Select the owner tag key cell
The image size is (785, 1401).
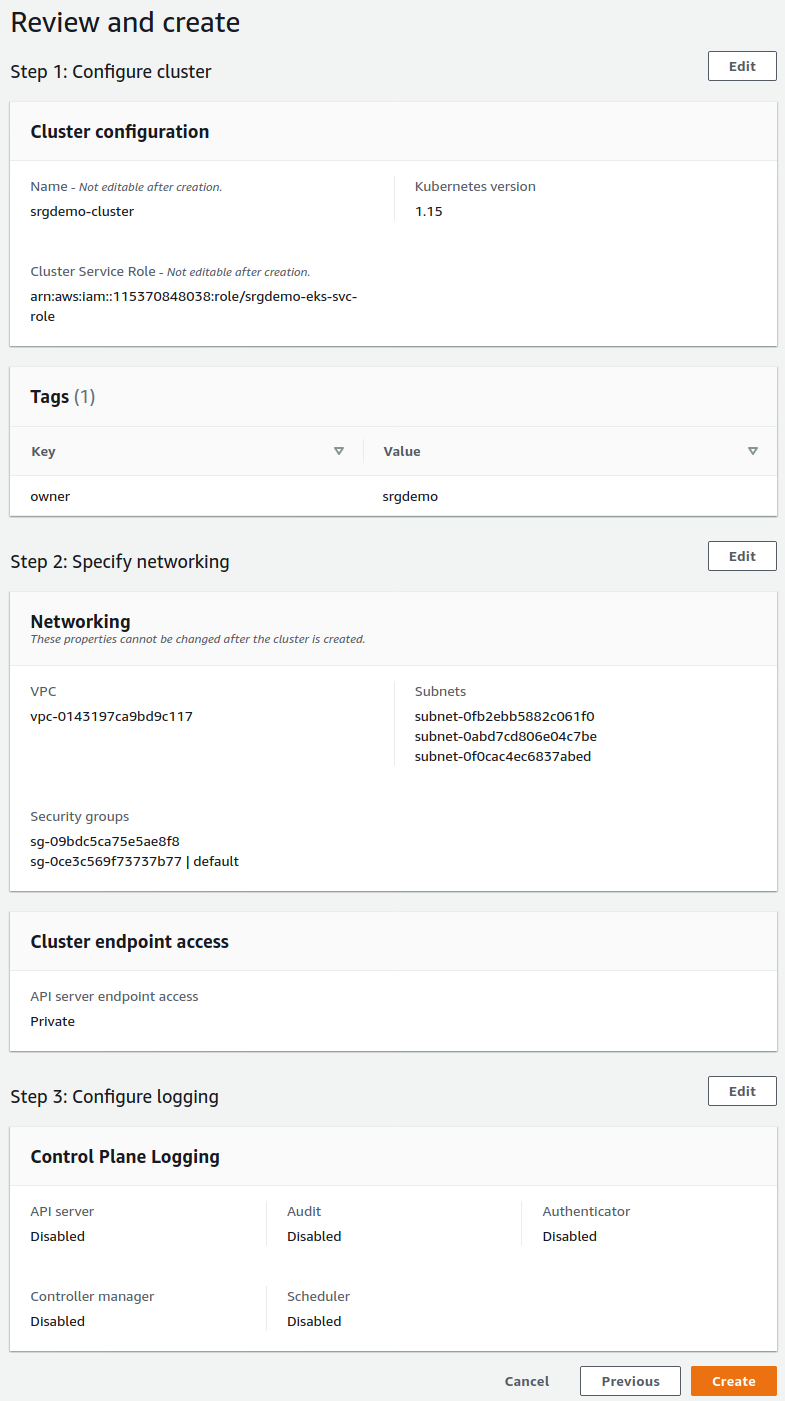[51, 496]
